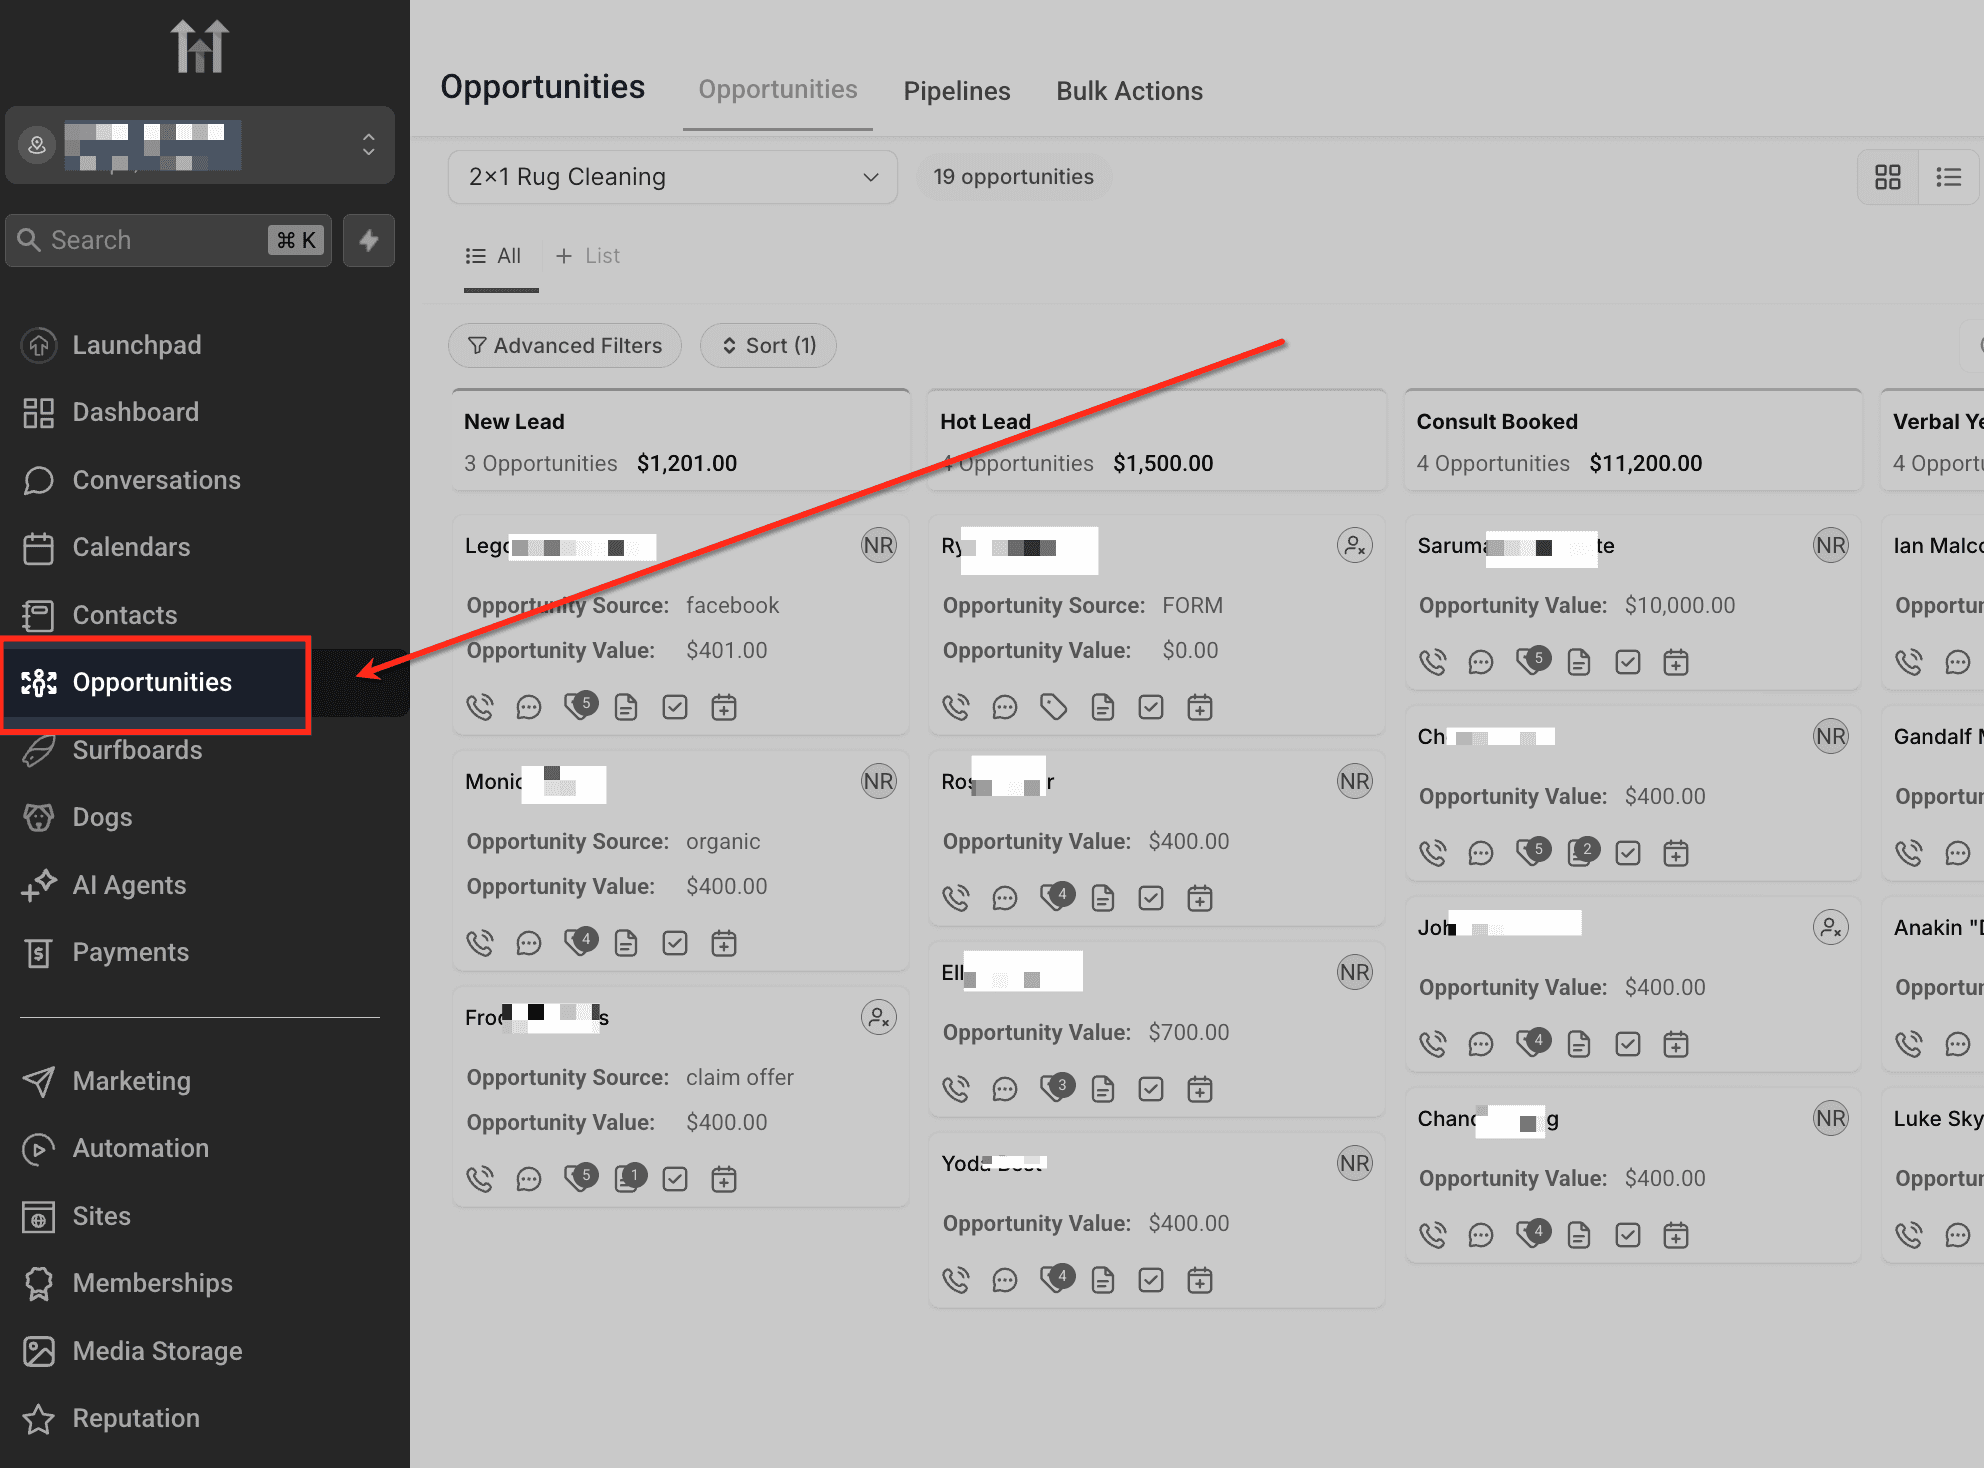The width and height of the screenshot is (1984, 1468).
Task: Open the Sort (1) options
Action: pos(768,346)
